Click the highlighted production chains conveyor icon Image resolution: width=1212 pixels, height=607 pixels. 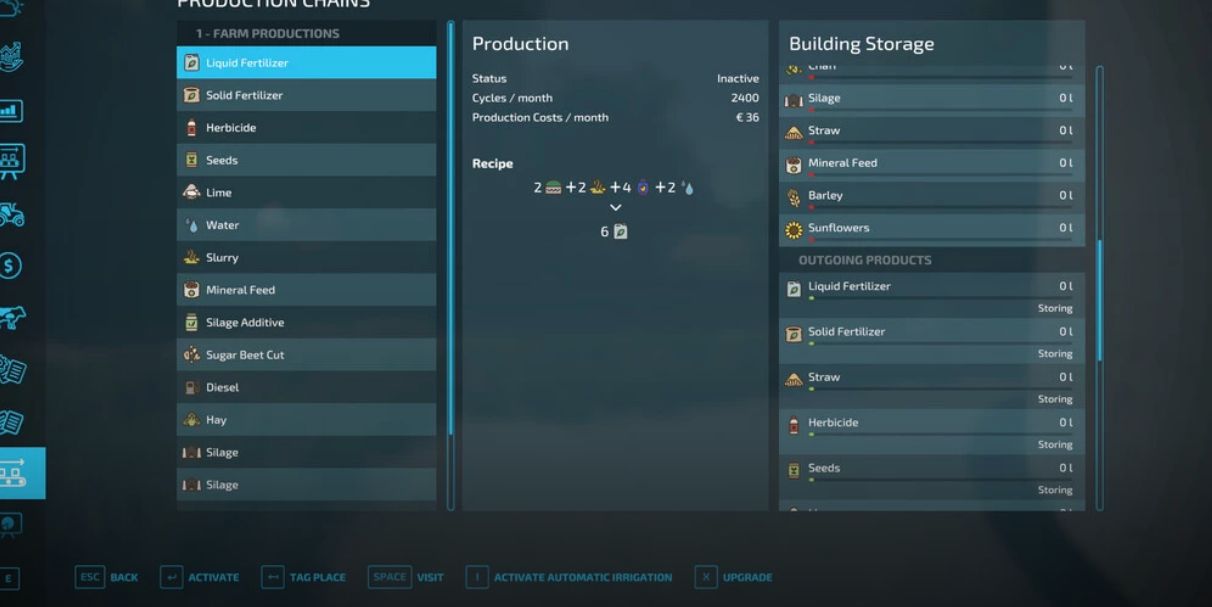(x=14, y=473)
